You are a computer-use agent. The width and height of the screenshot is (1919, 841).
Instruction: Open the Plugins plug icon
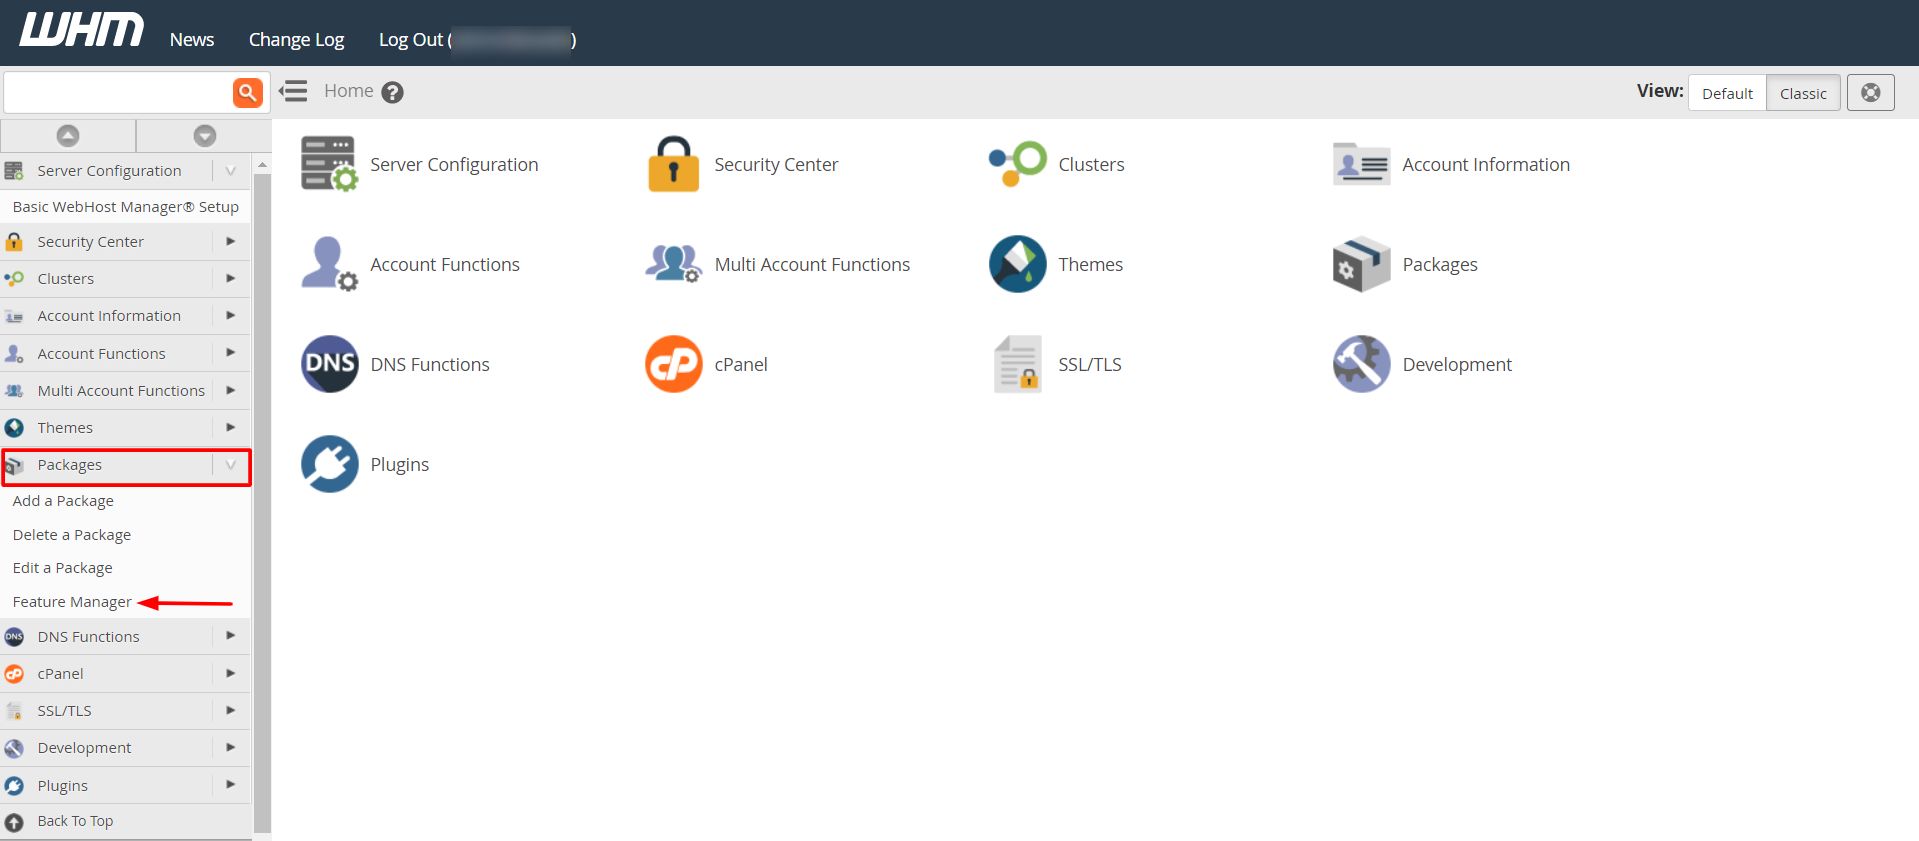tap(329, 464)
